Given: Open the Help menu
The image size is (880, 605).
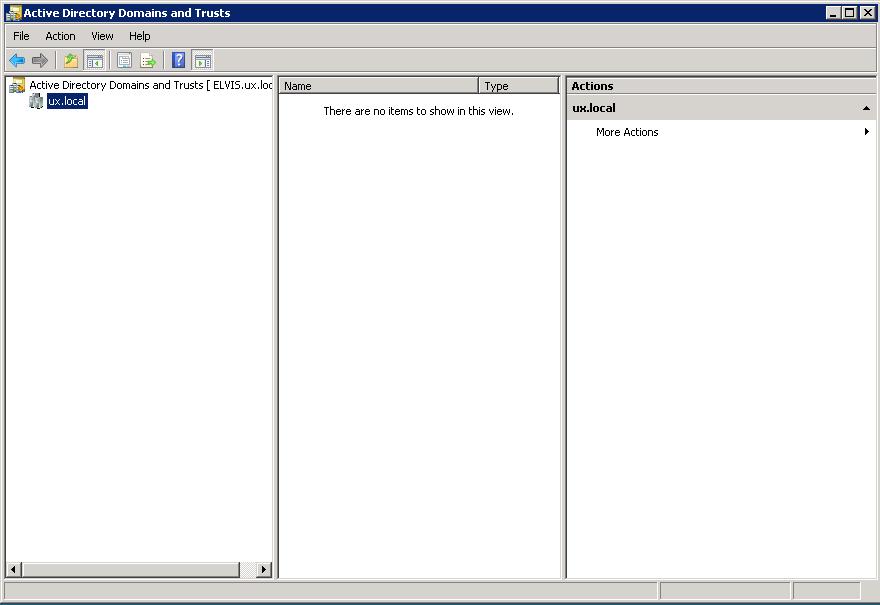Looking at the screenshot, I should (140, 36).
